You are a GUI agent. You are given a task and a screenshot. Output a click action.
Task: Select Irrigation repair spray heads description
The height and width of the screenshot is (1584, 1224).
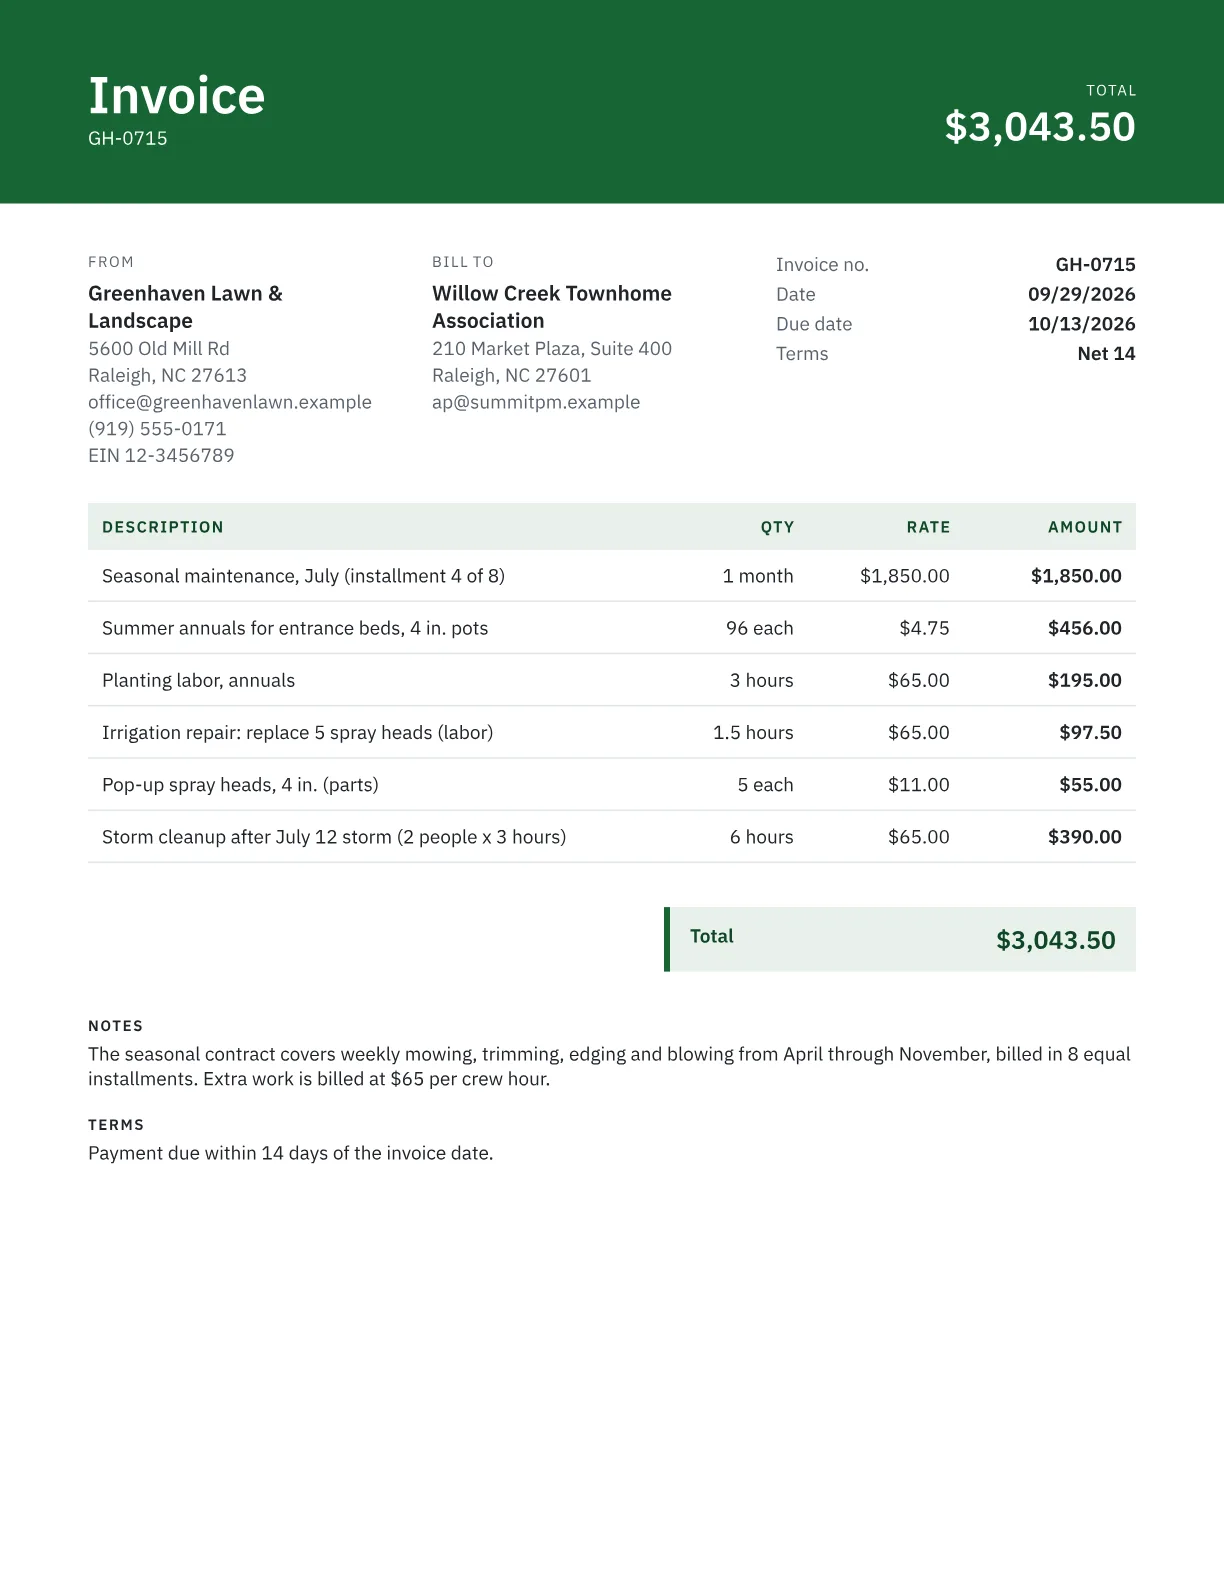pos(298,732)
